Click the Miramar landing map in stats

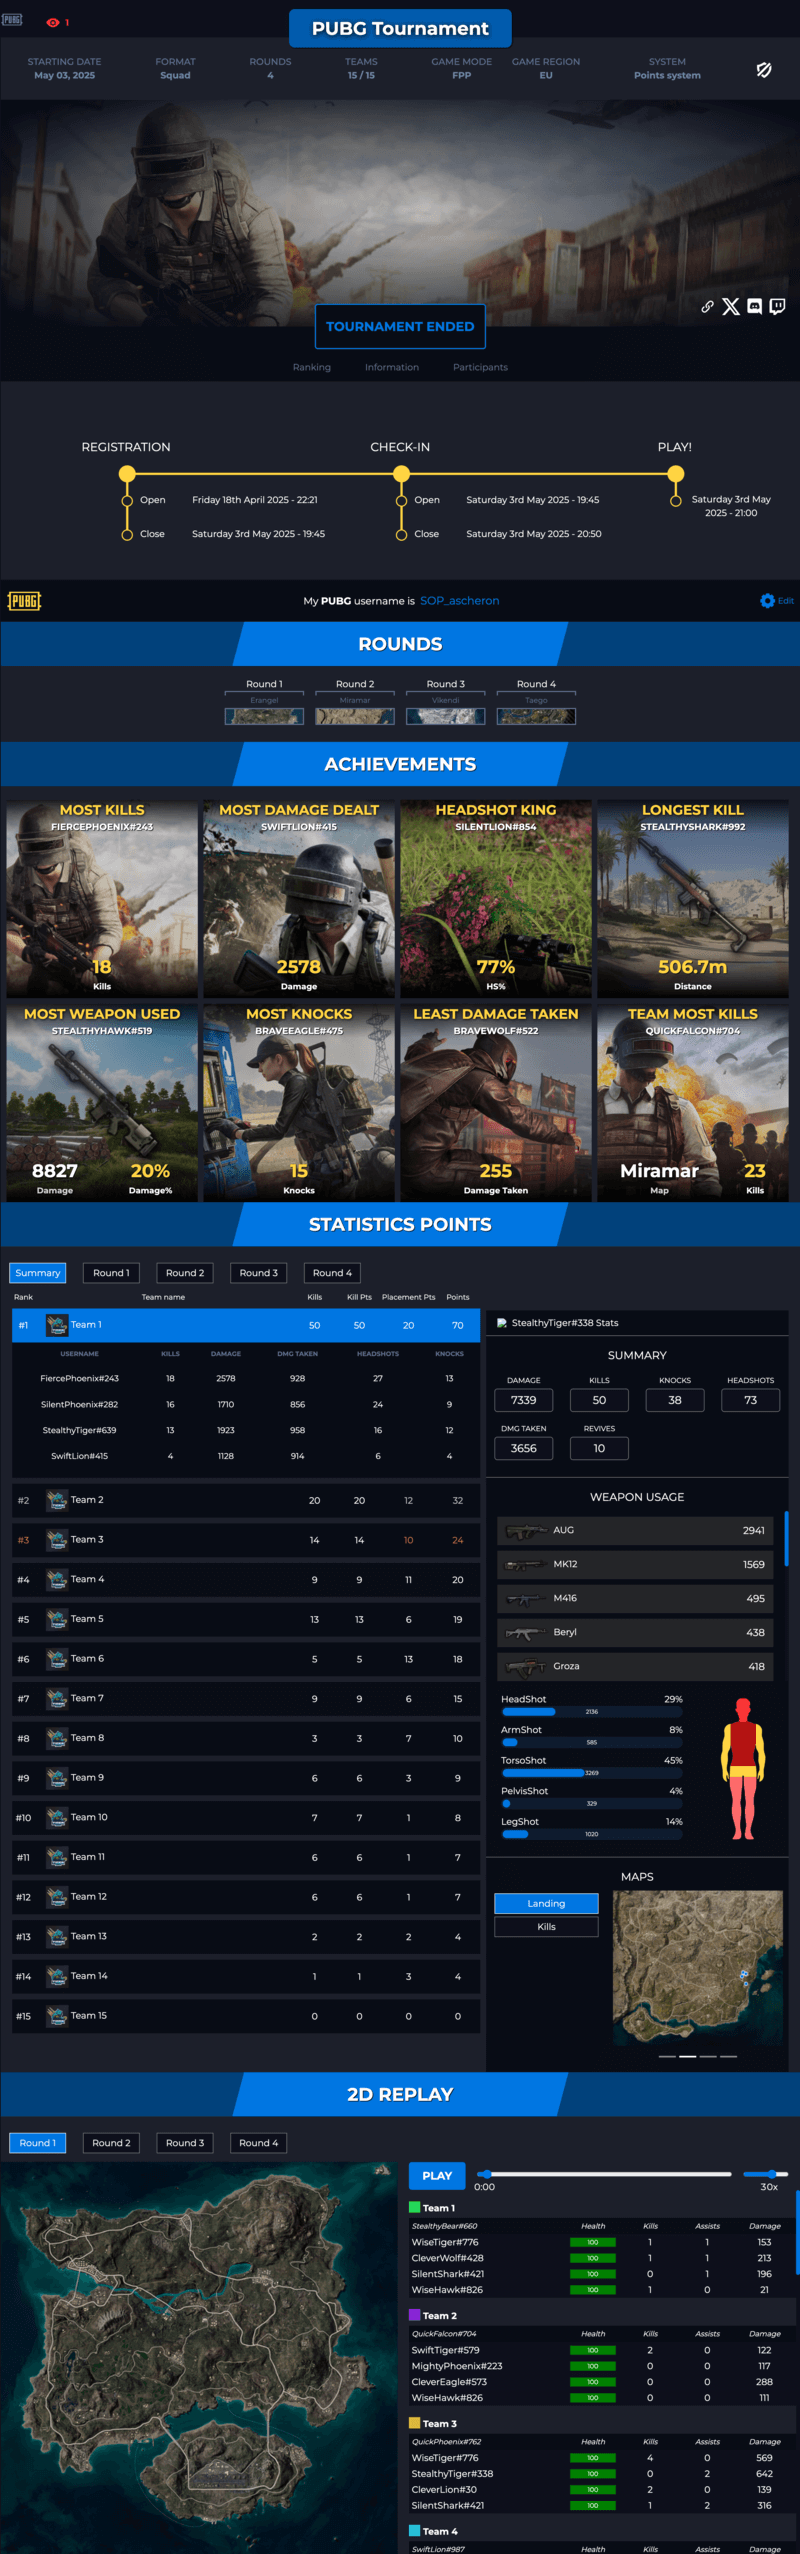tap(698, 1968)
